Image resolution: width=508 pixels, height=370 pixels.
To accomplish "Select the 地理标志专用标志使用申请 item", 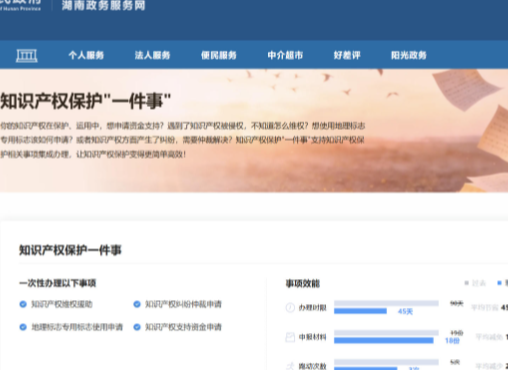I will pyautogui.click(x=77, y=327).
